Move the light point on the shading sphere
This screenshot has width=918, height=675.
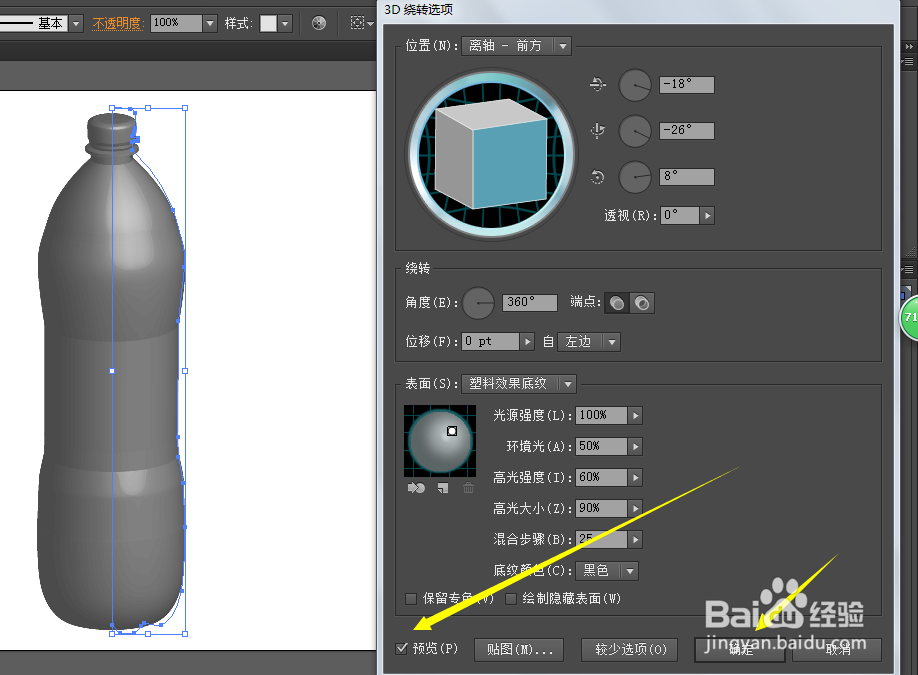point(452,431)
